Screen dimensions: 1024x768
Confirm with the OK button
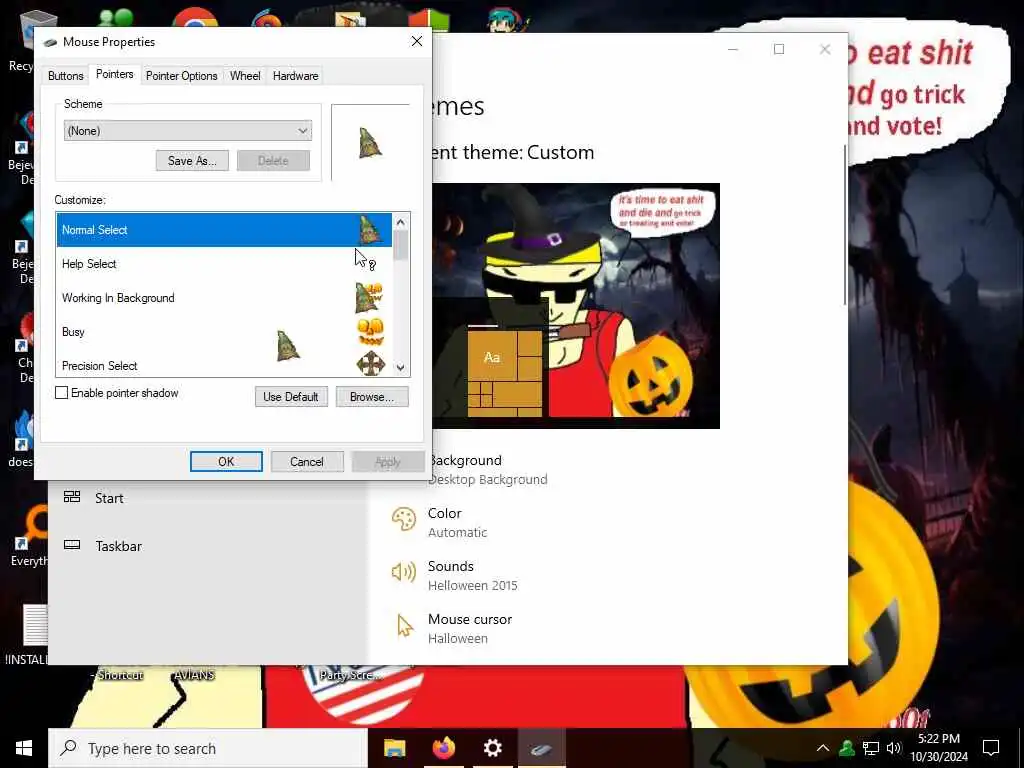tap(226, 462)
